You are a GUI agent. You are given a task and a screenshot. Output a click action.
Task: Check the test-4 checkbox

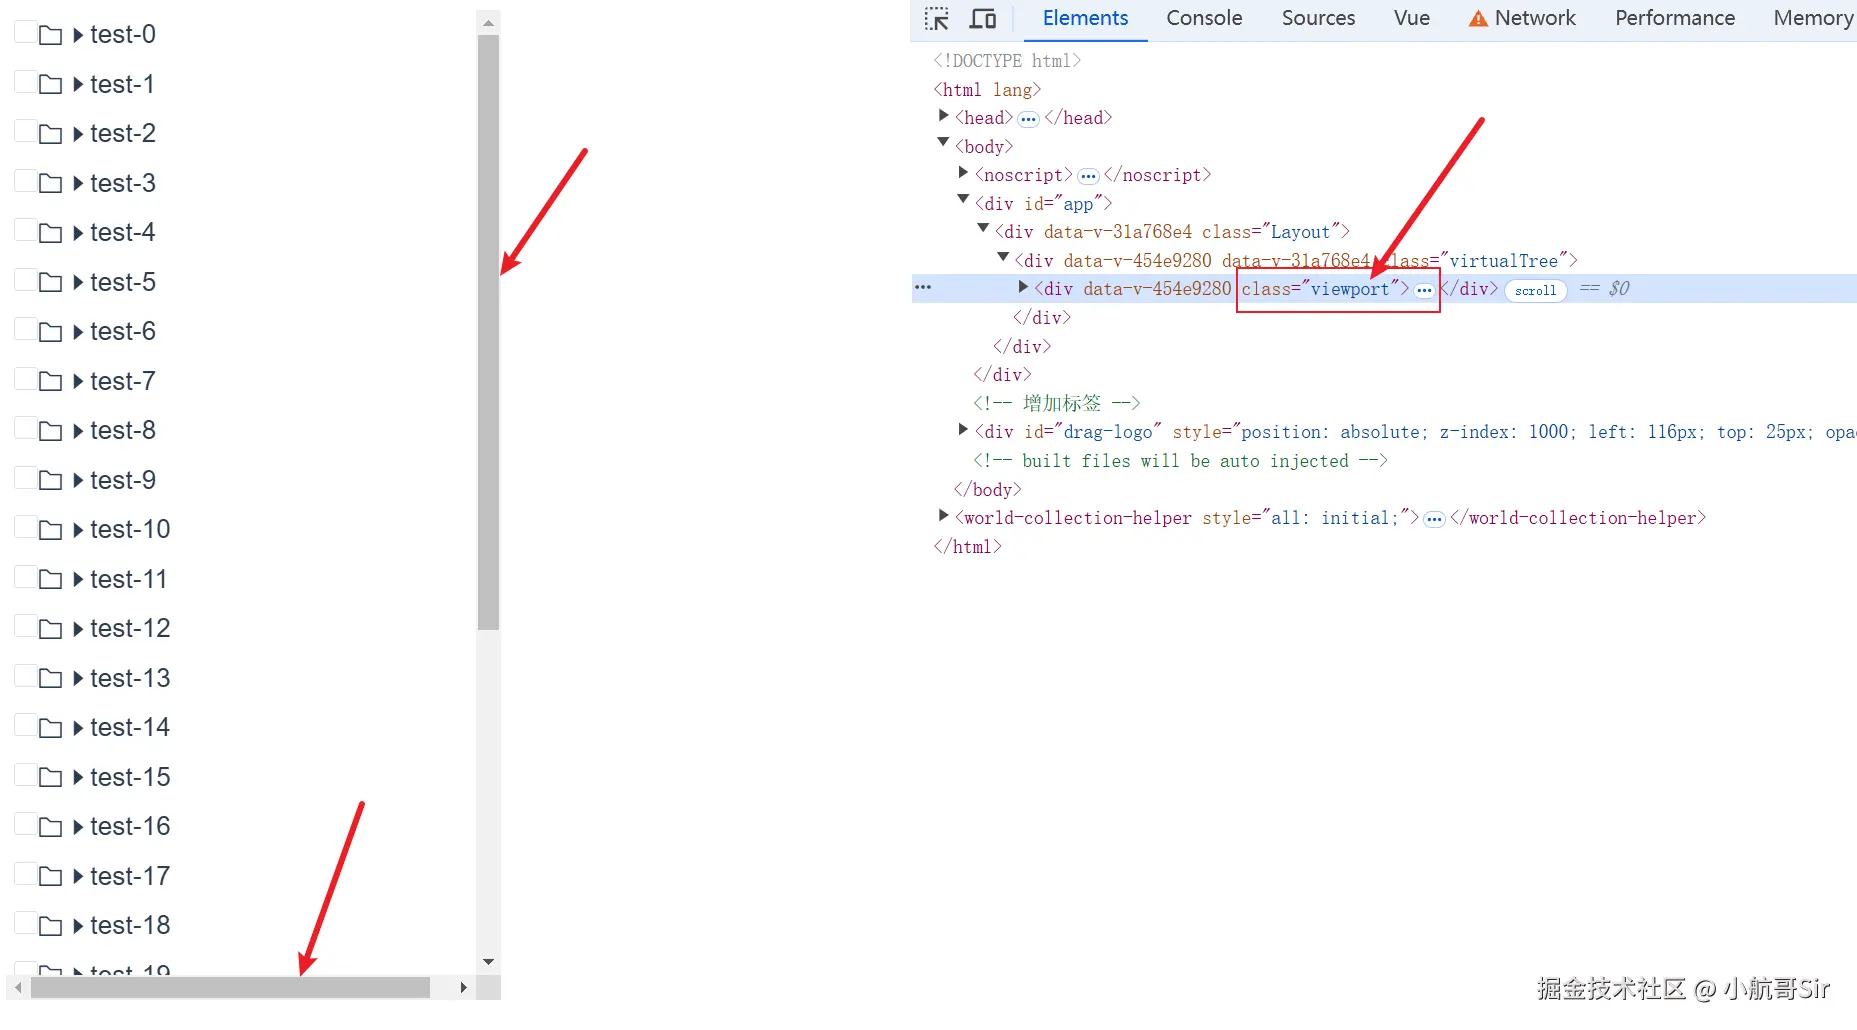25,231
